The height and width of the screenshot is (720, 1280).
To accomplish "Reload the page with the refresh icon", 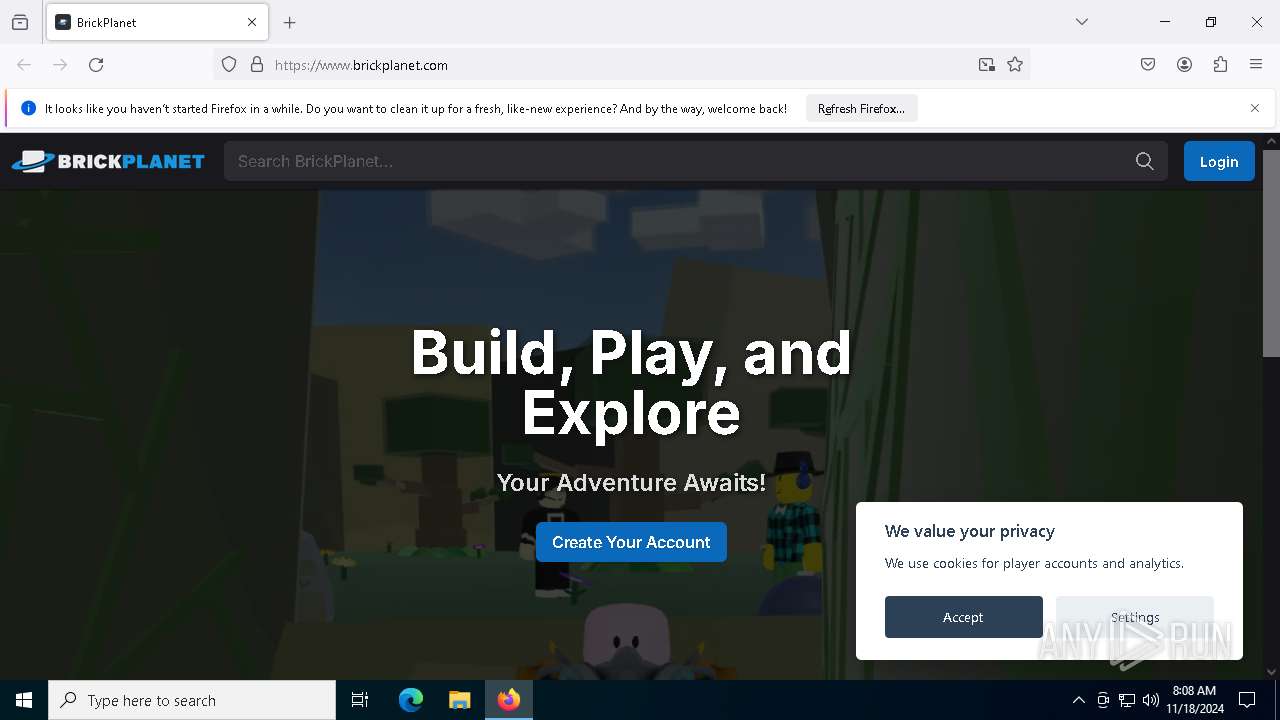I will click(96, 65).
